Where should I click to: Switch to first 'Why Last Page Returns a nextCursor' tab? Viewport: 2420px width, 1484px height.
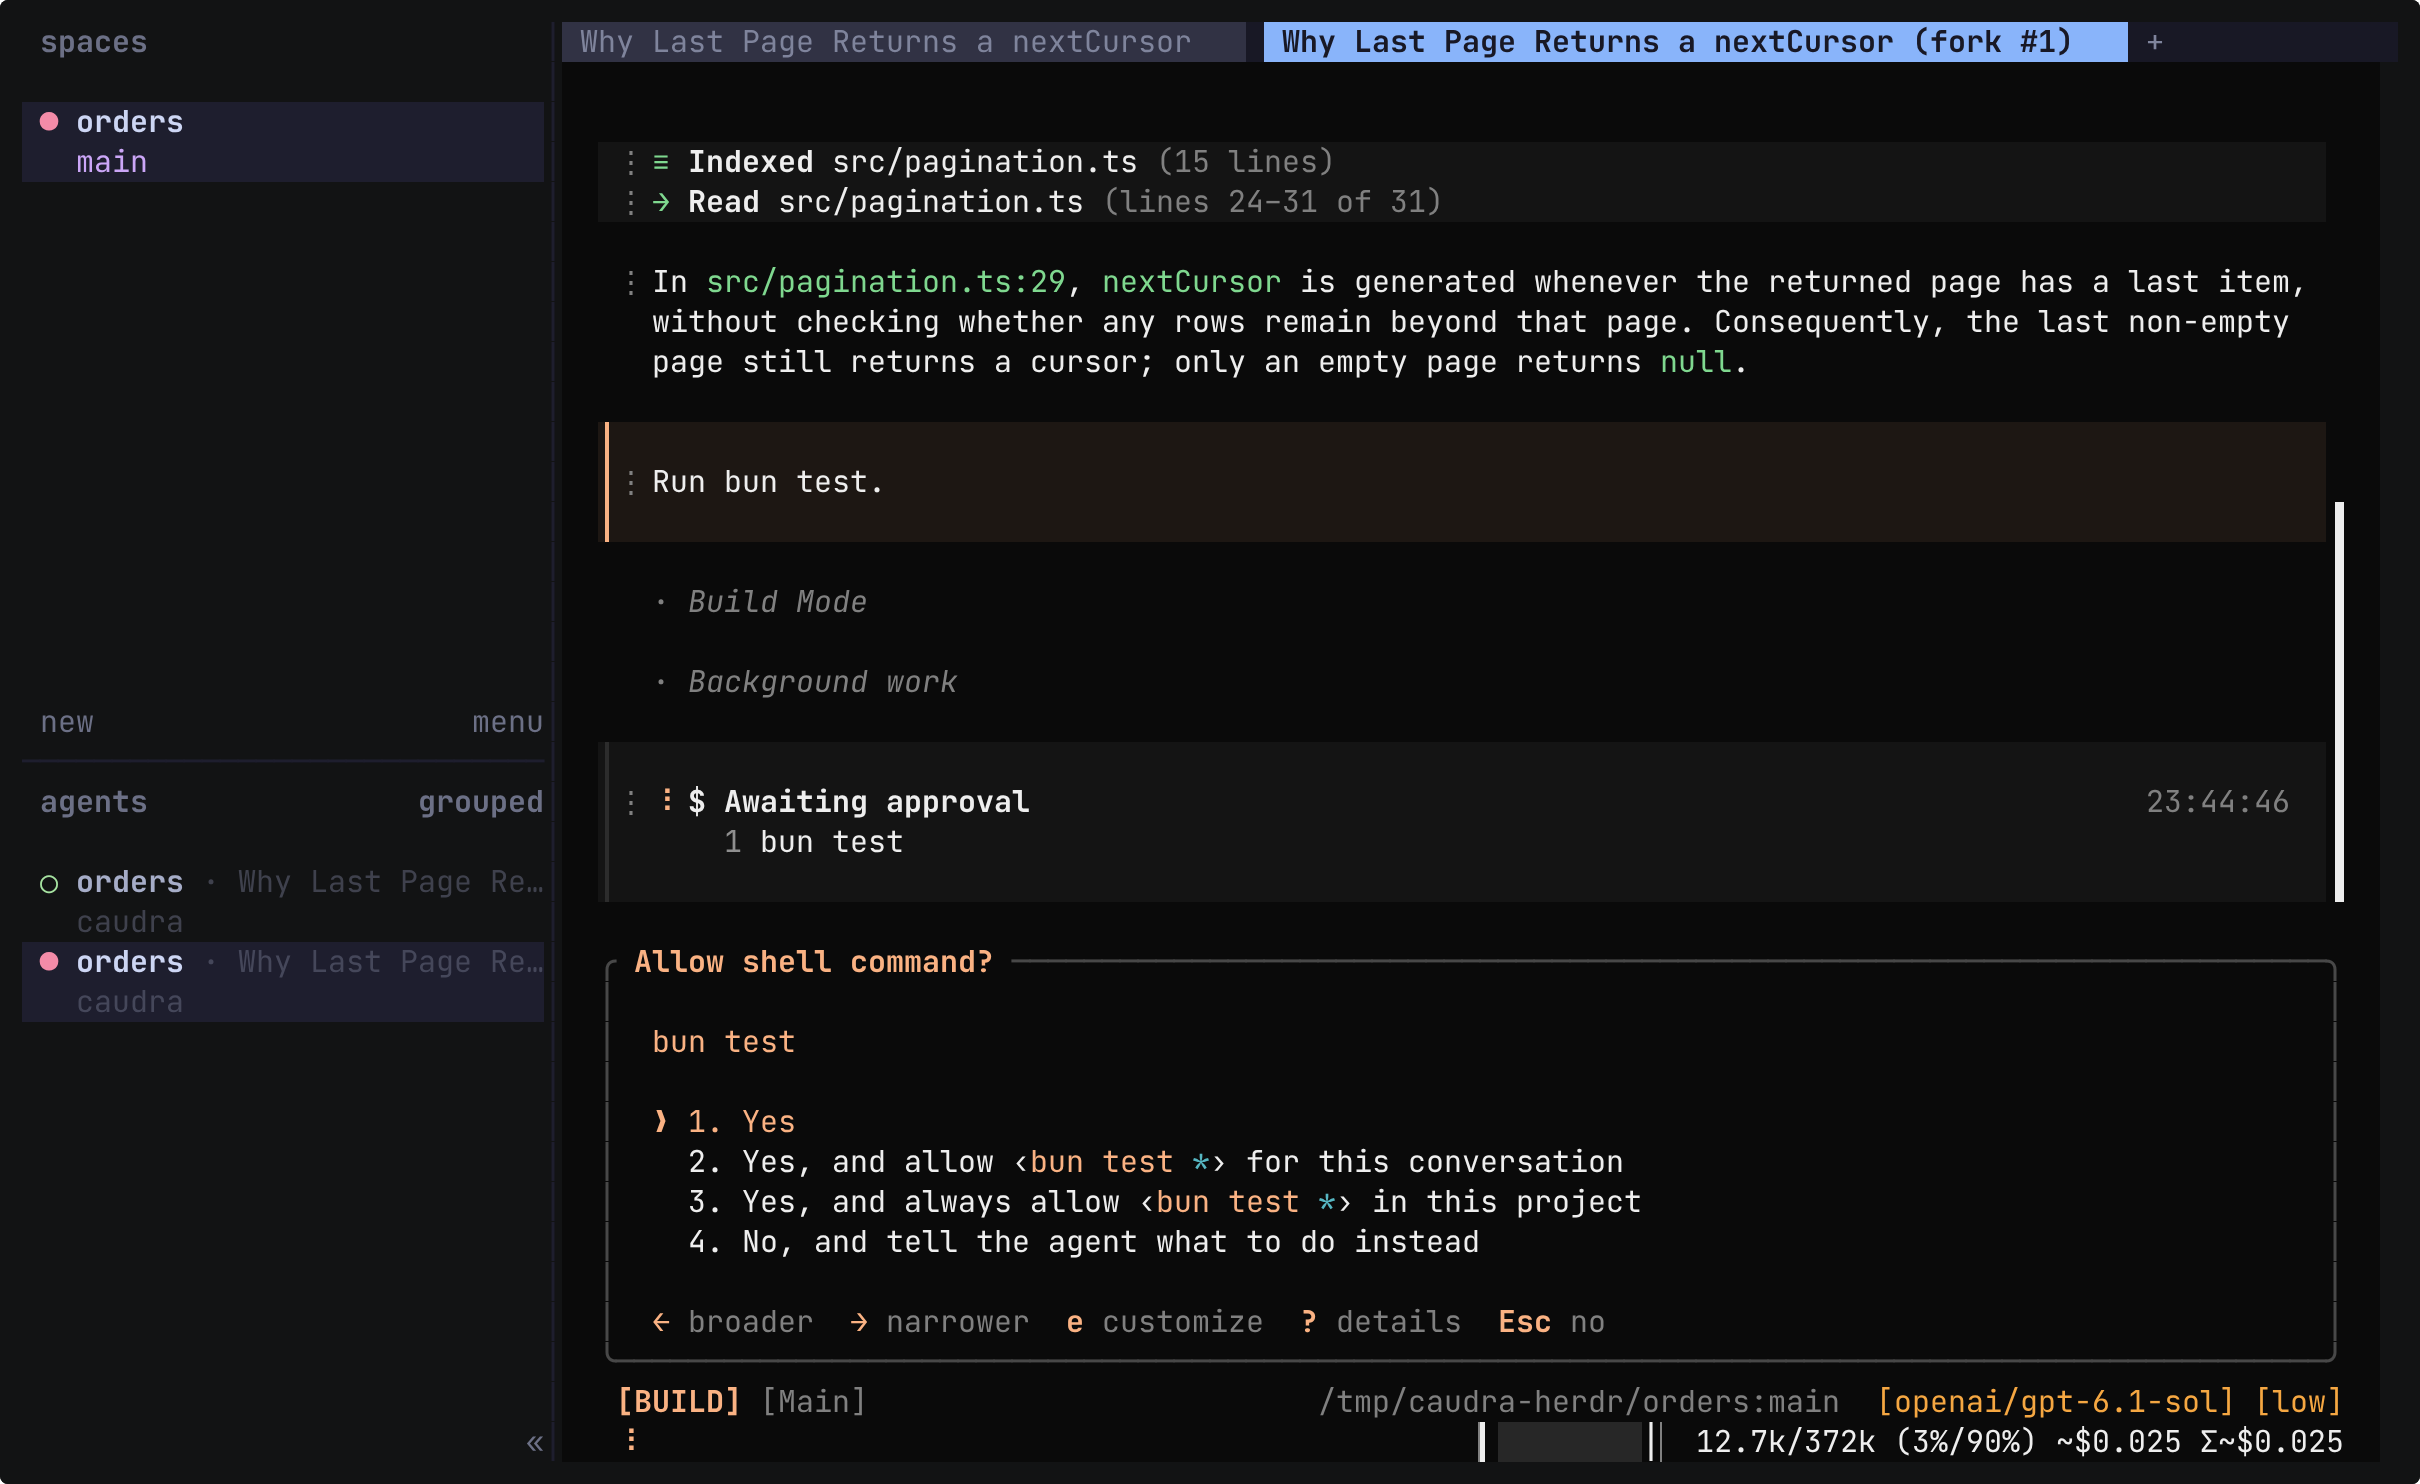point(903,42)
